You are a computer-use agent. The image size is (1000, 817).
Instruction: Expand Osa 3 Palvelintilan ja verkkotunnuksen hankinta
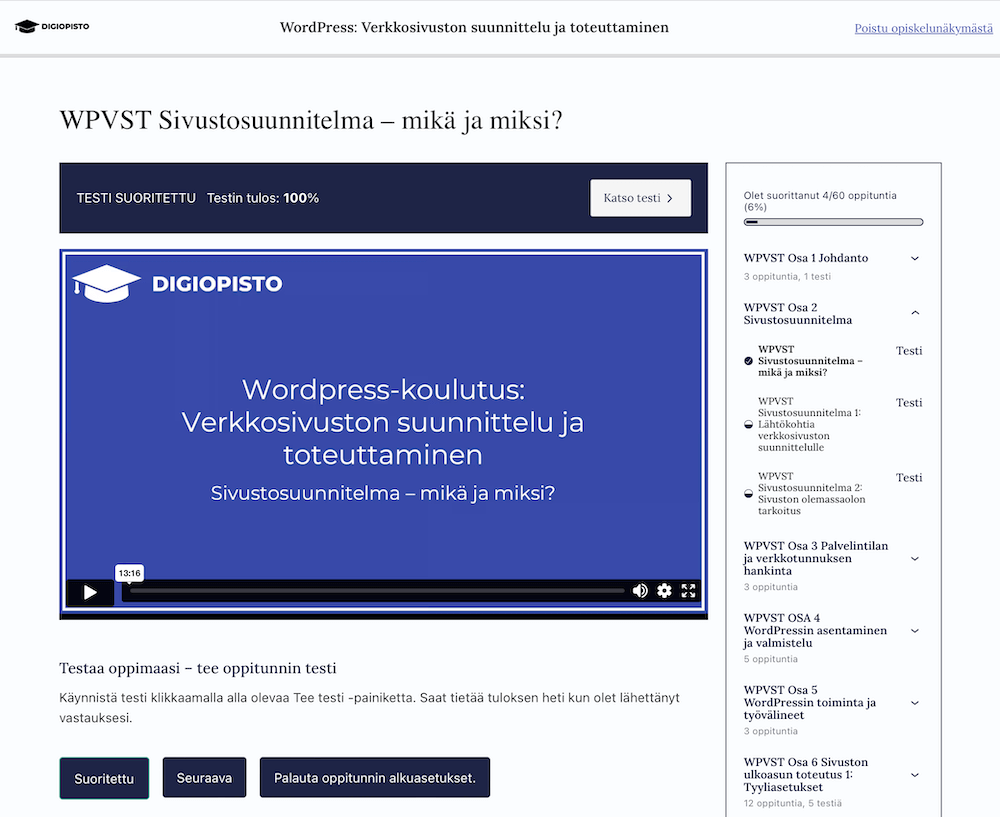pyautogui.click(x=915, y=559)
